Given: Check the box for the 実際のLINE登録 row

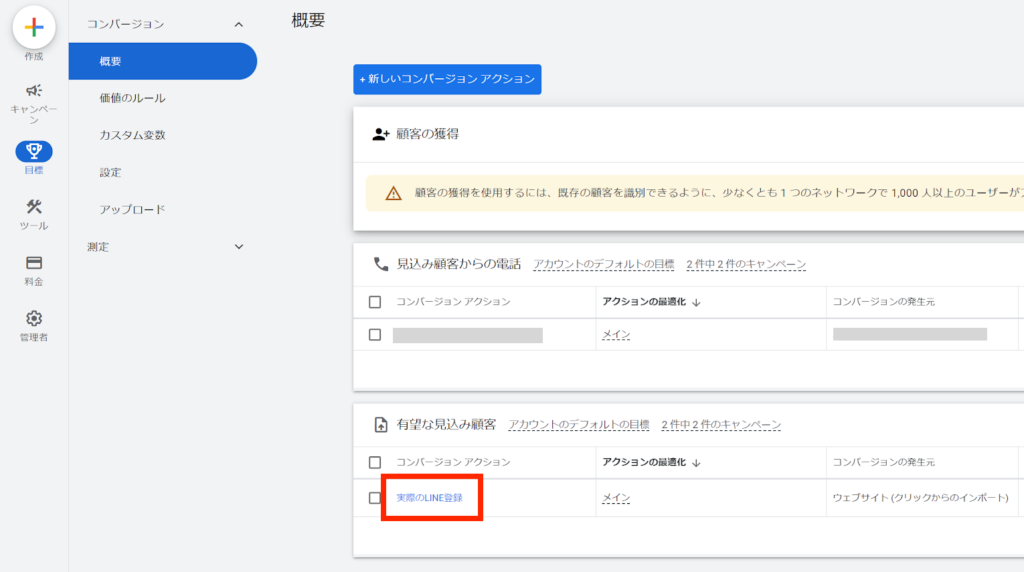Looking at the screenshot, I should pyautogui.click(x=375, y=498).
